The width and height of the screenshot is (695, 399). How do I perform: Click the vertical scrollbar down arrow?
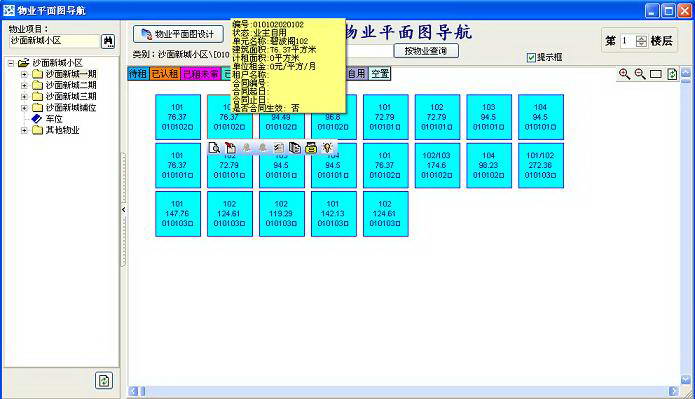tap(686, 379)
